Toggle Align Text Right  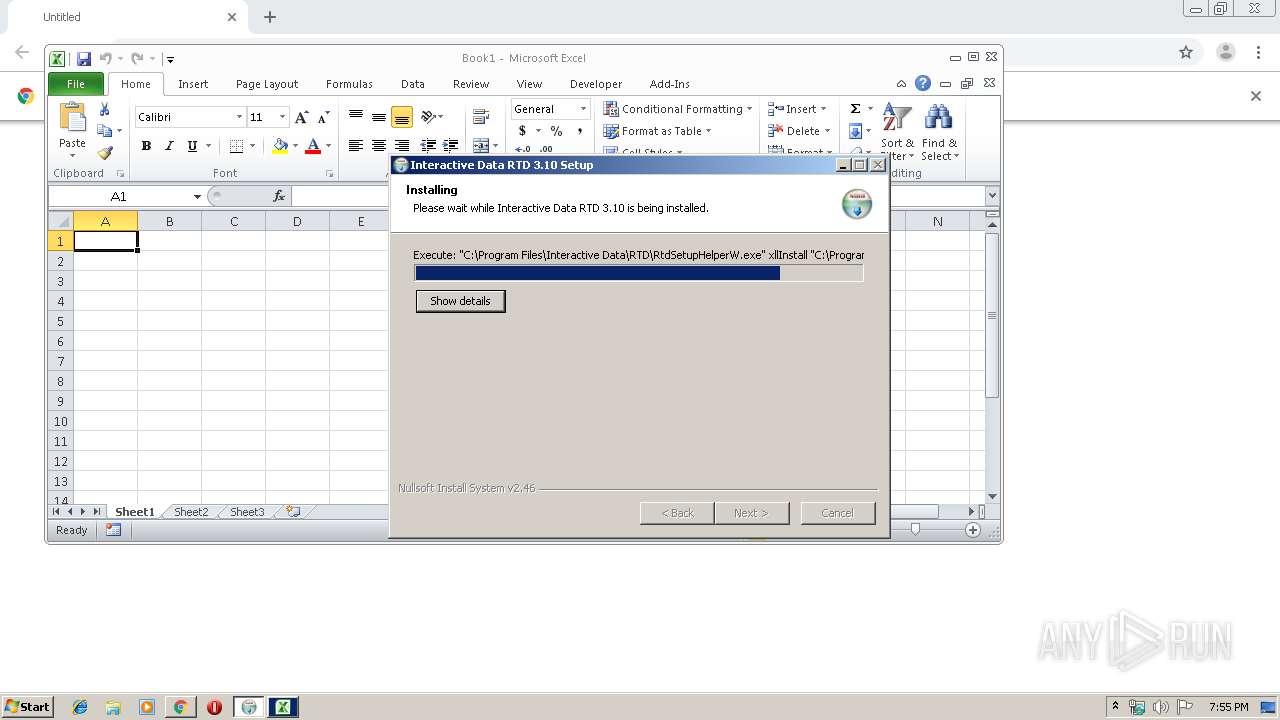point(401,146)
